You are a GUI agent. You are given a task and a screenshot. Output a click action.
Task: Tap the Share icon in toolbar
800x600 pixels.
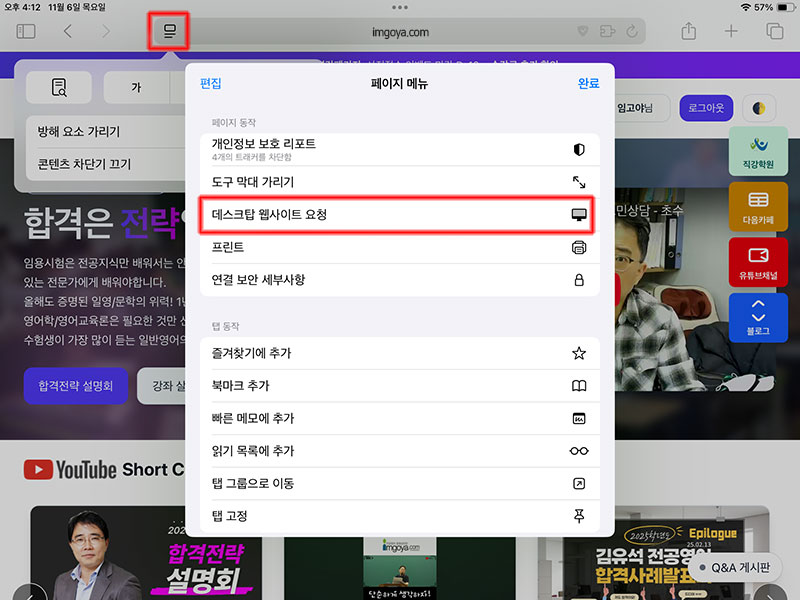click(688, 32)
